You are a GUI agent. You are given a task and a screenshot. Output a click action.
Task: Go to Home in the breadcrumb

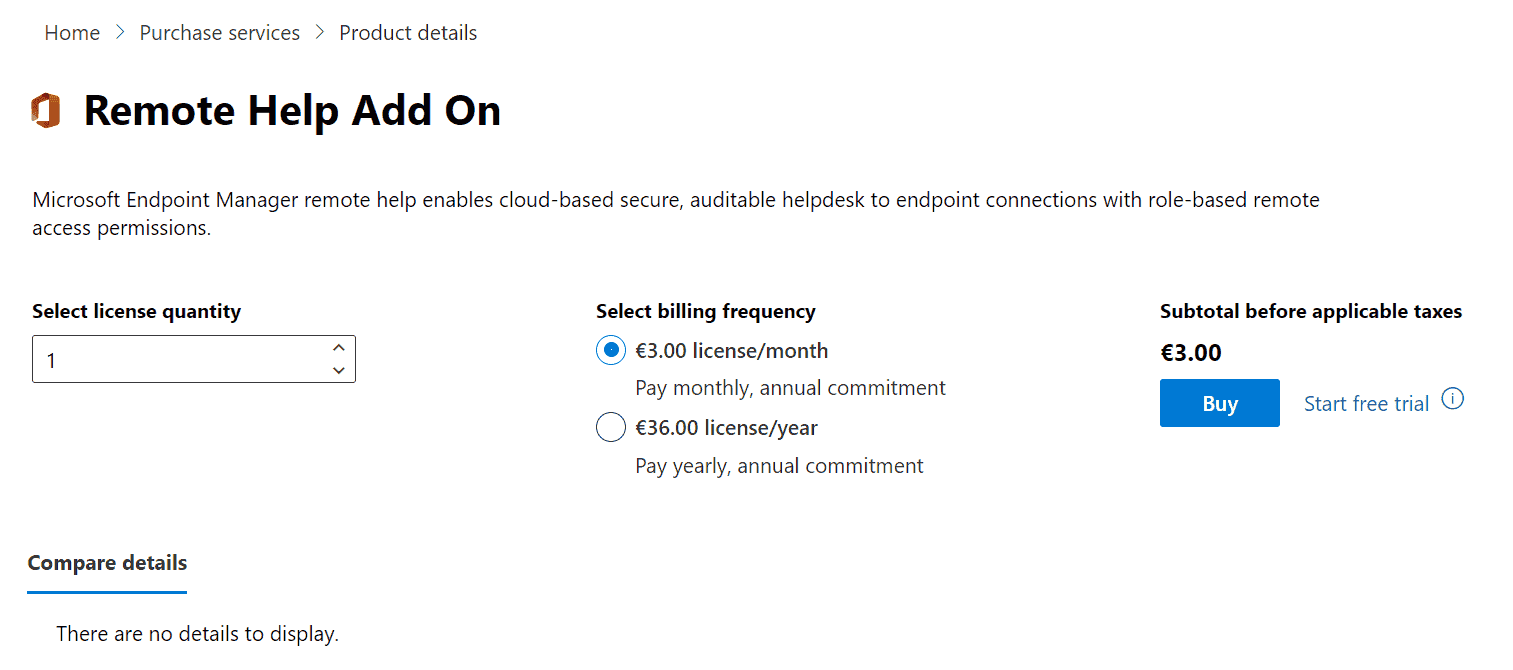pos(72,33)
